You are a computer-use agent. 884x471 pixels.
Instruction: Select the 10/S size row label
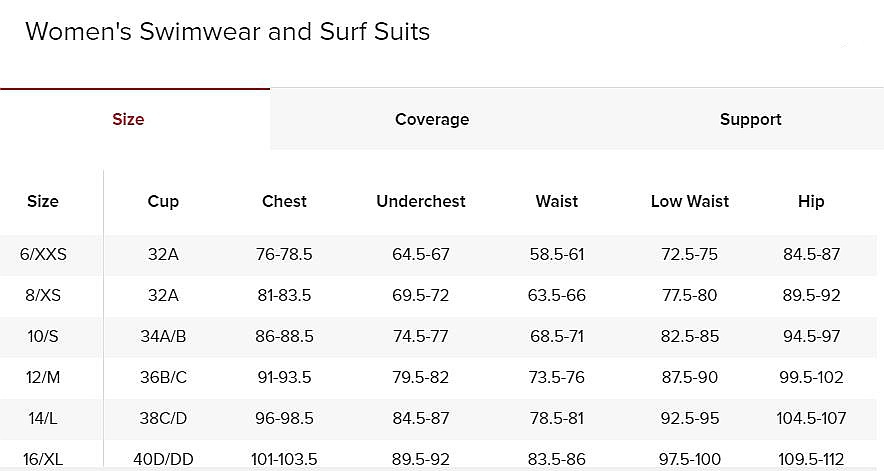click(x=43, y=336)
